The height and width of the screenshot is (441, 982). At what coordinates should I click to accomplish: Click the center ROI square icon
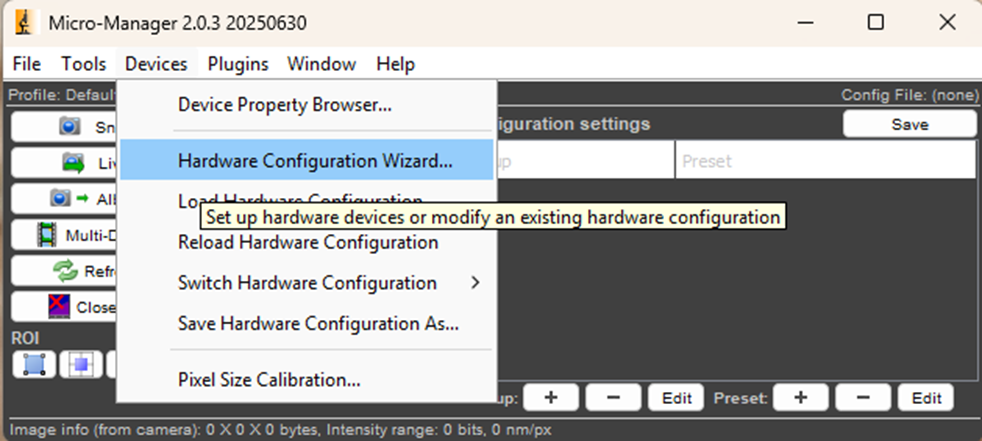coord(81,364)
